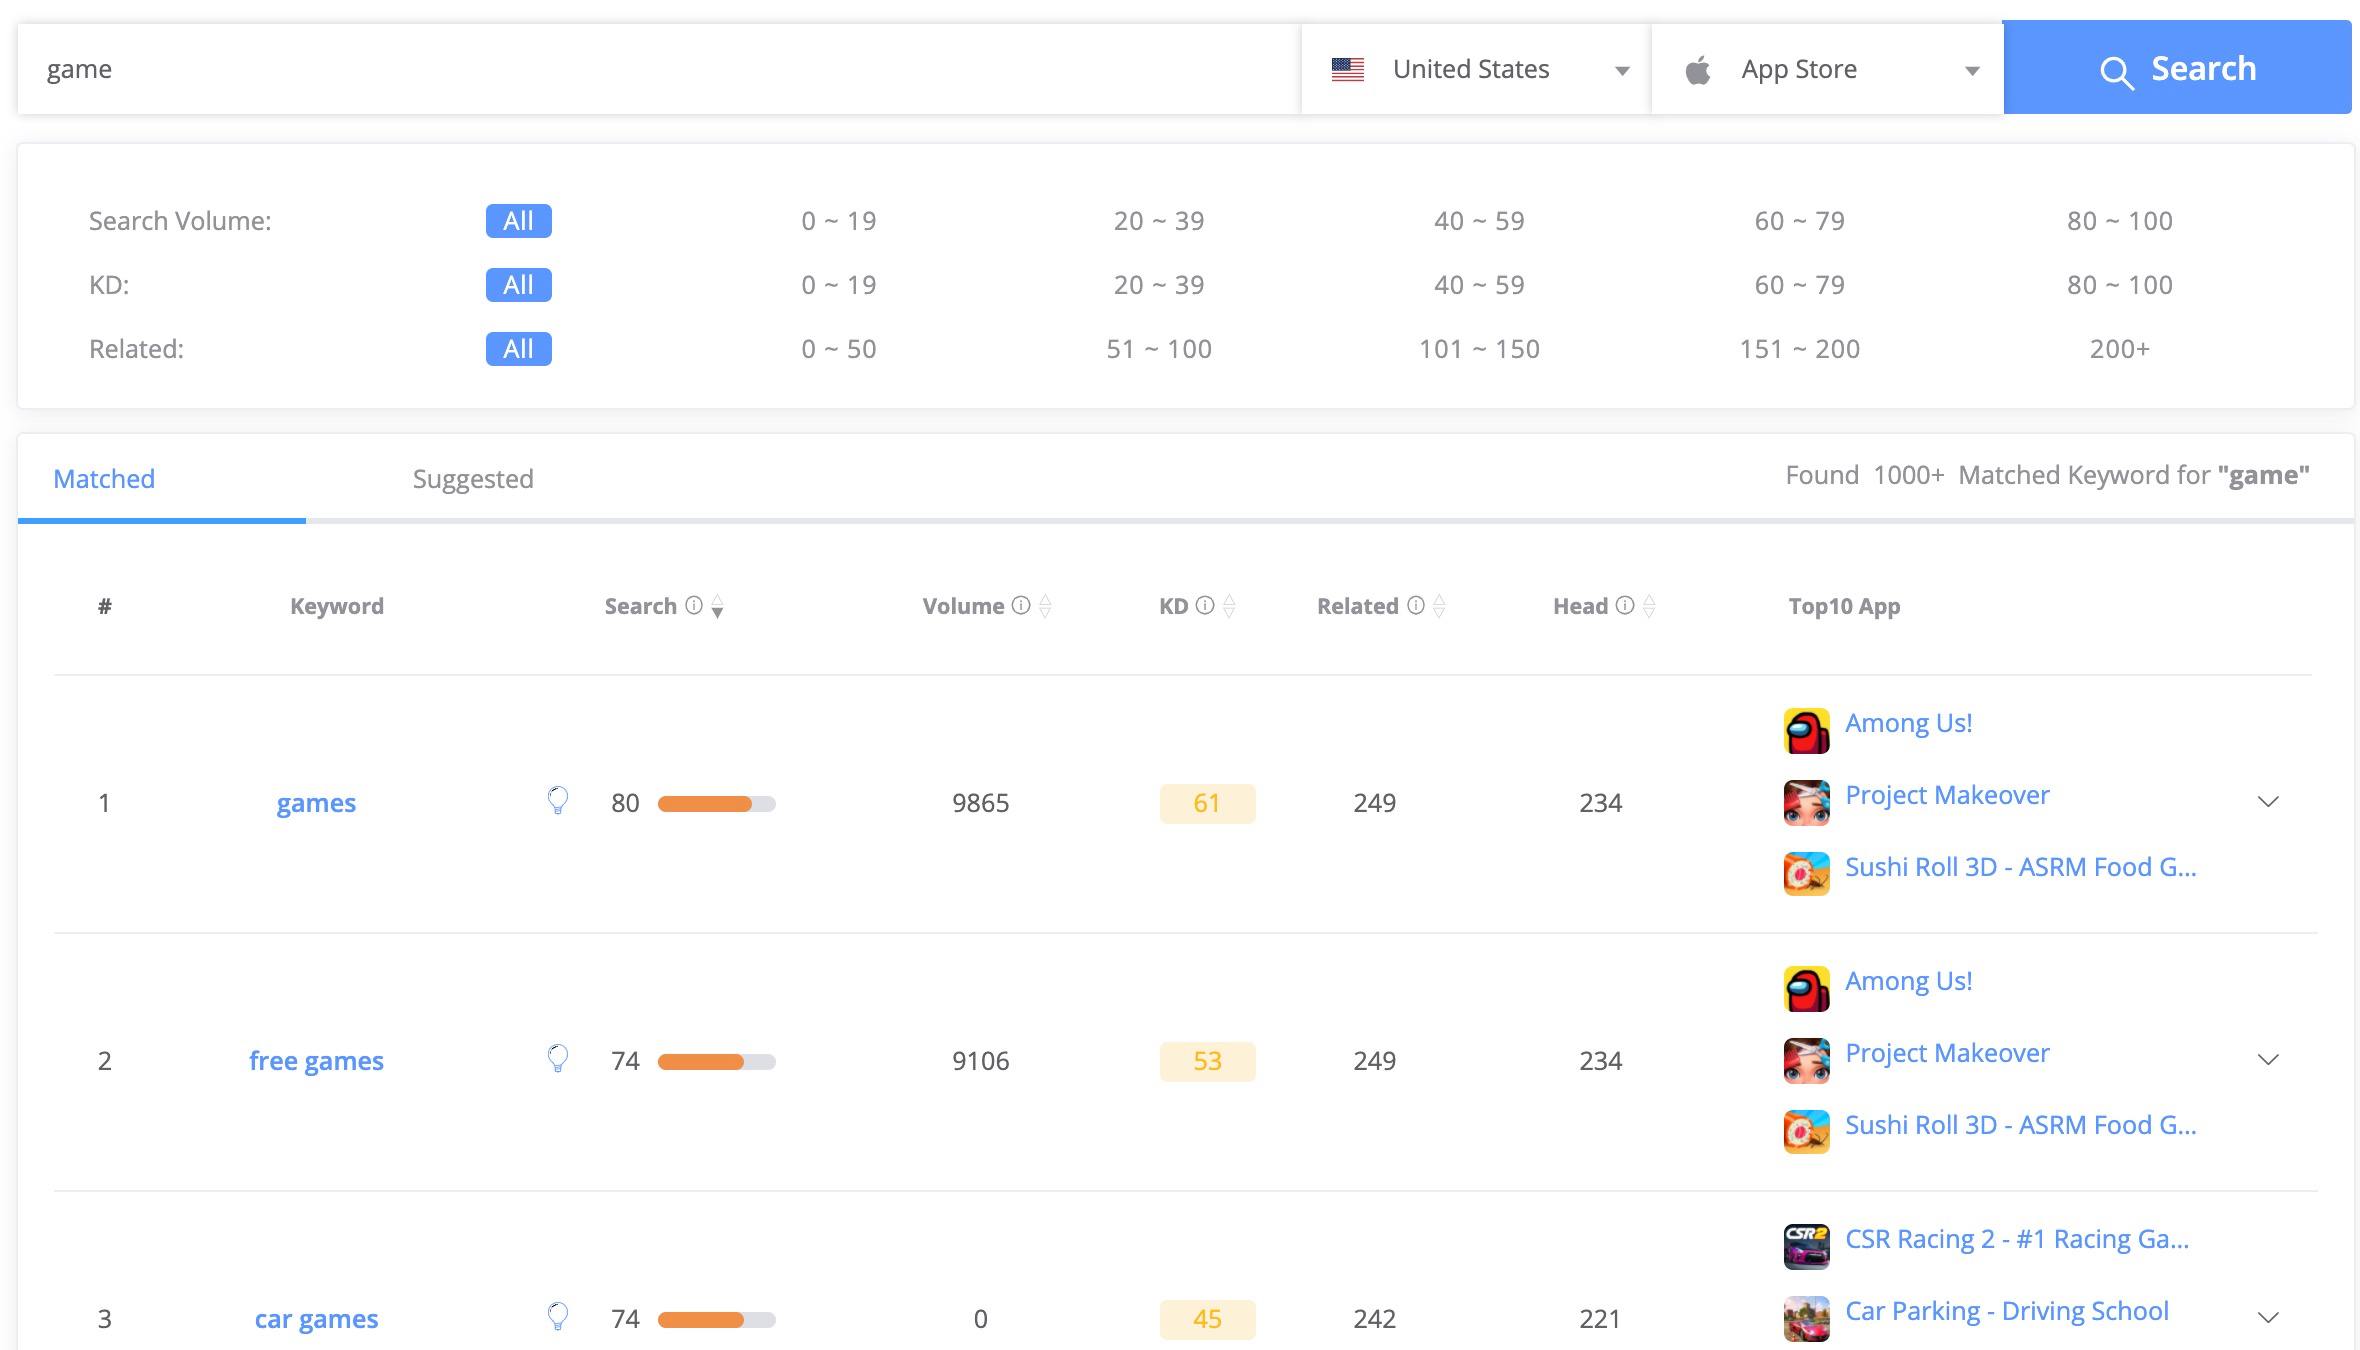Sort by the Head column arrows
Viewport: 2360px width, 1350px height.
(1649, 607)
